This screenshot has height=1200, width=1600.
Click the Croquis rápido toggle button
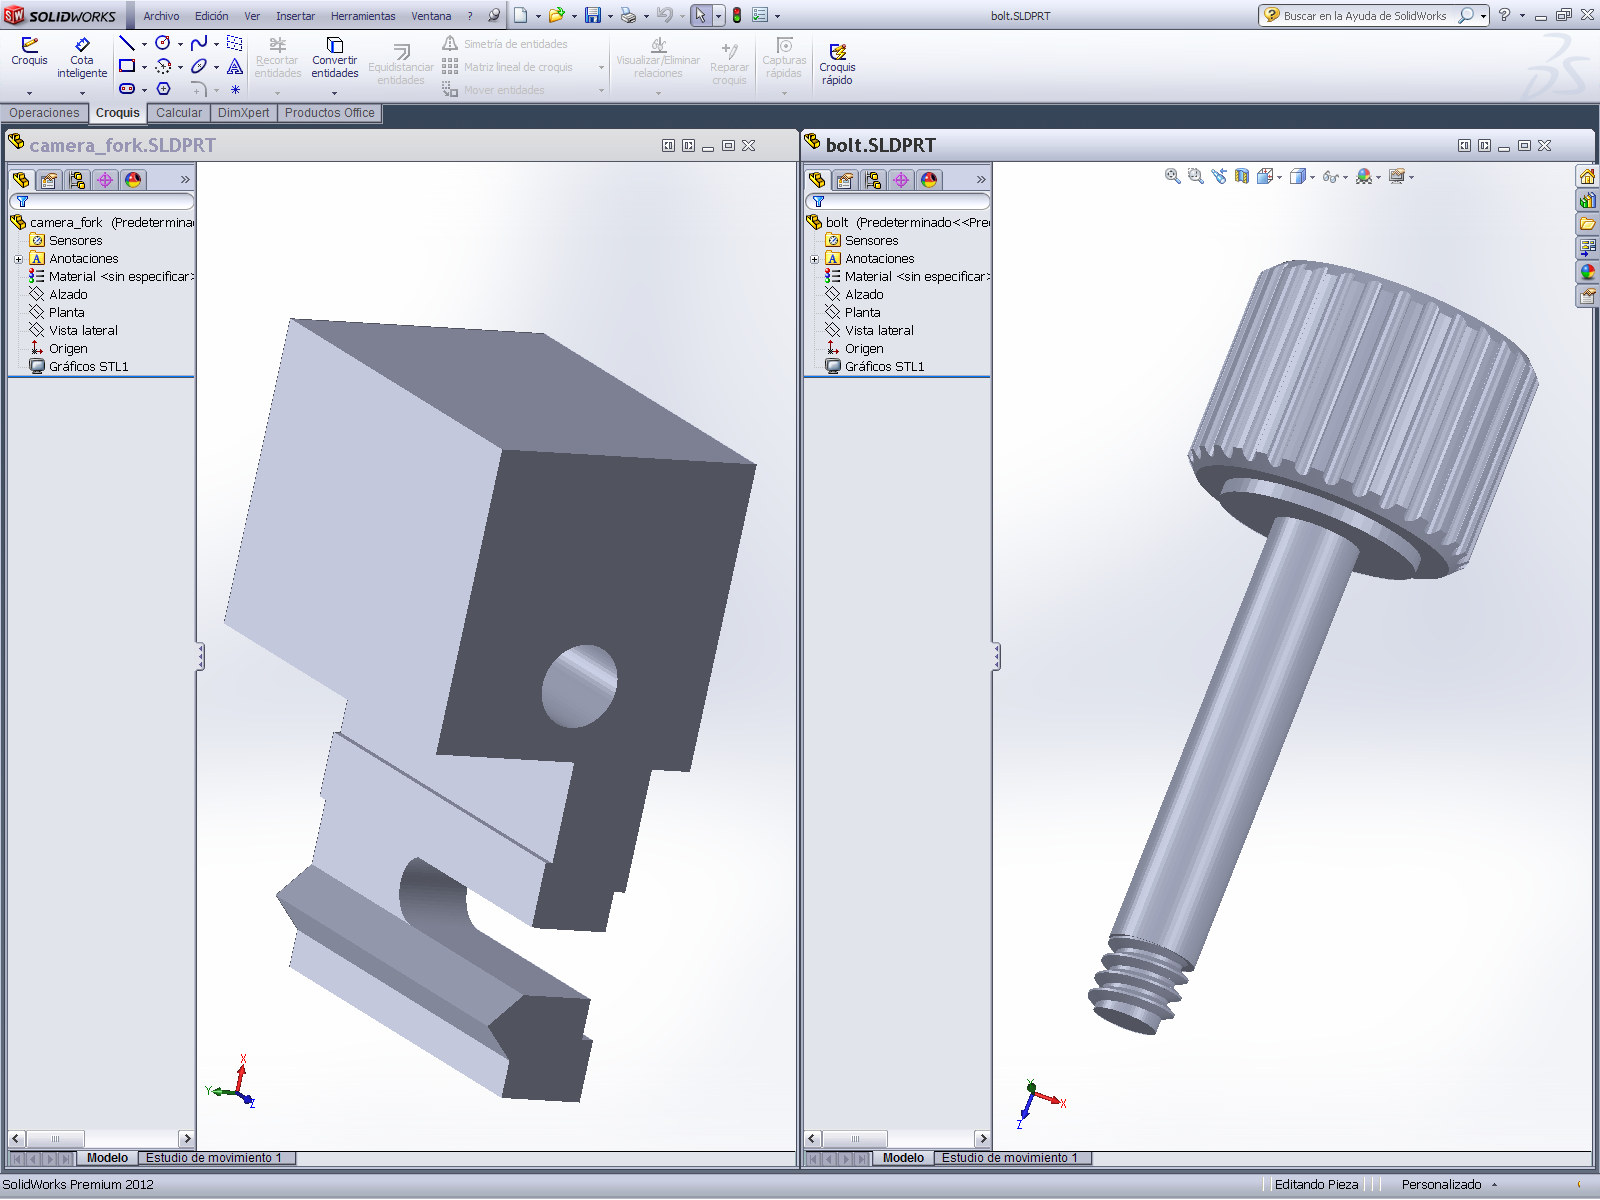point(837,62)
